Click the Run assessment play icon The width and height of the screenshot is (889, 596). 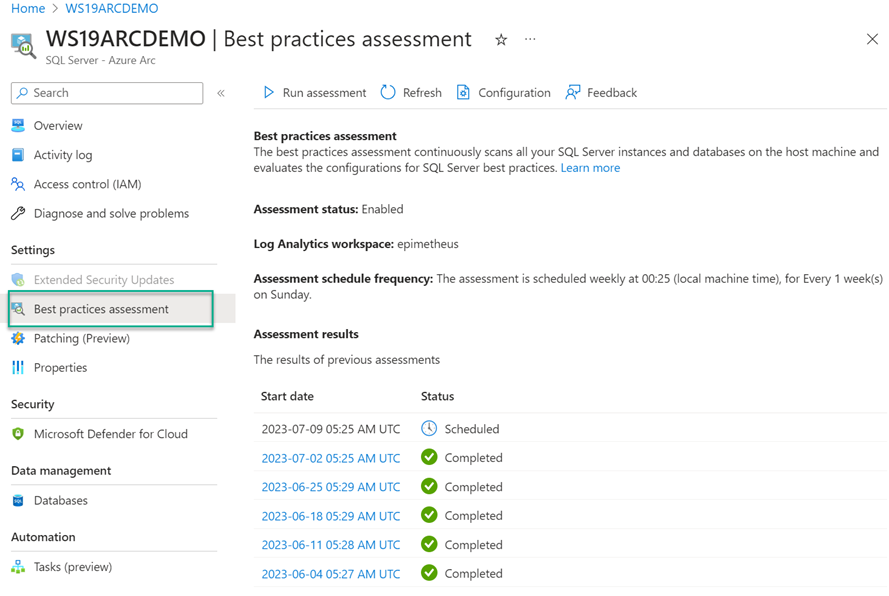click(268, 93)
